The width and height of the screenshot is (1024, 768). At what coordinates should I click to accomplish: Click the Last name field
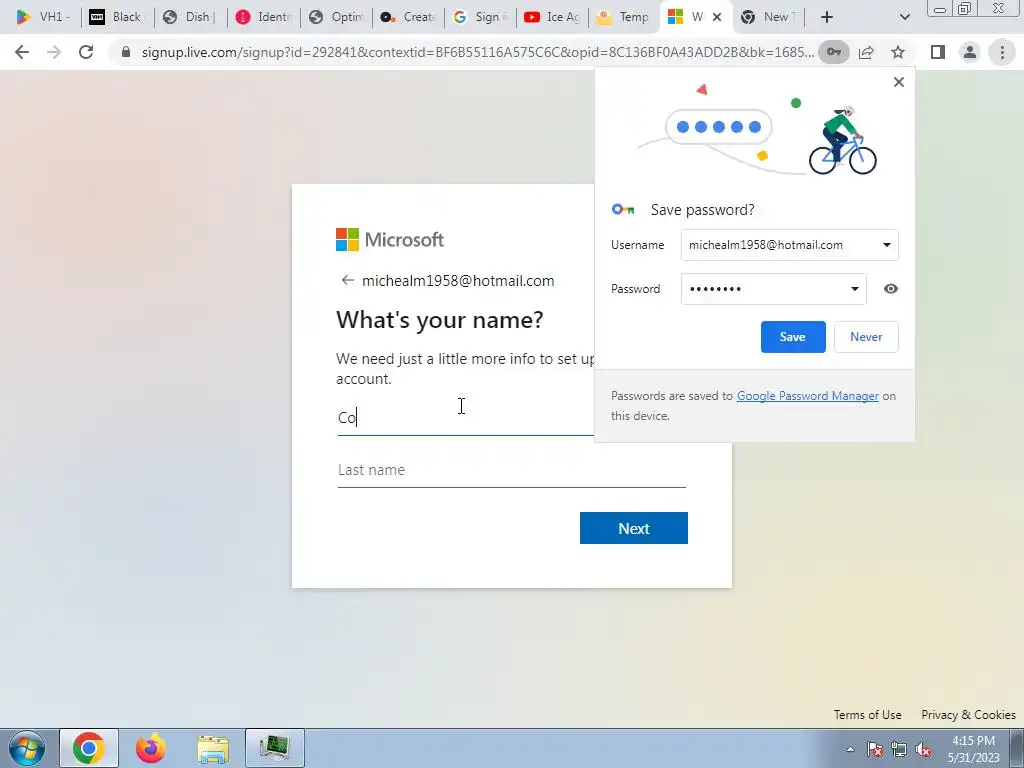click(x=511, y=470)
